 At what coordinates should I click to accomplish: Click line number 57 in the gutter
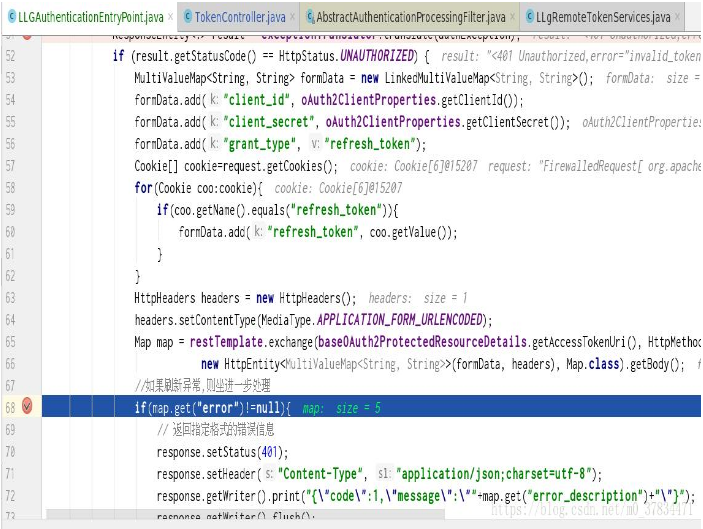click(10, 166)
